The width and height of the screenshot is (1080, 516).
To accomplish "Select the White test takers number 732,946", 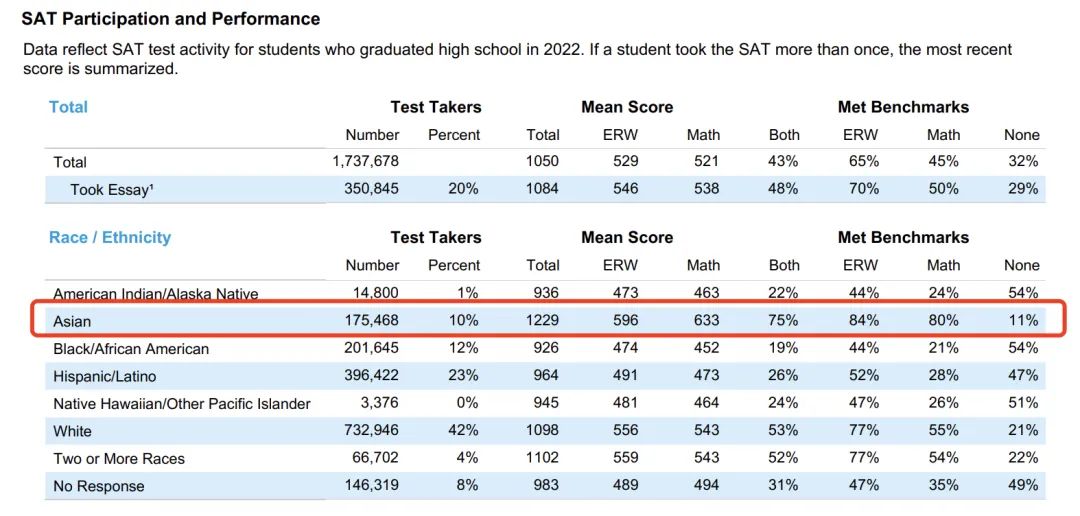I will click(371, 431).
